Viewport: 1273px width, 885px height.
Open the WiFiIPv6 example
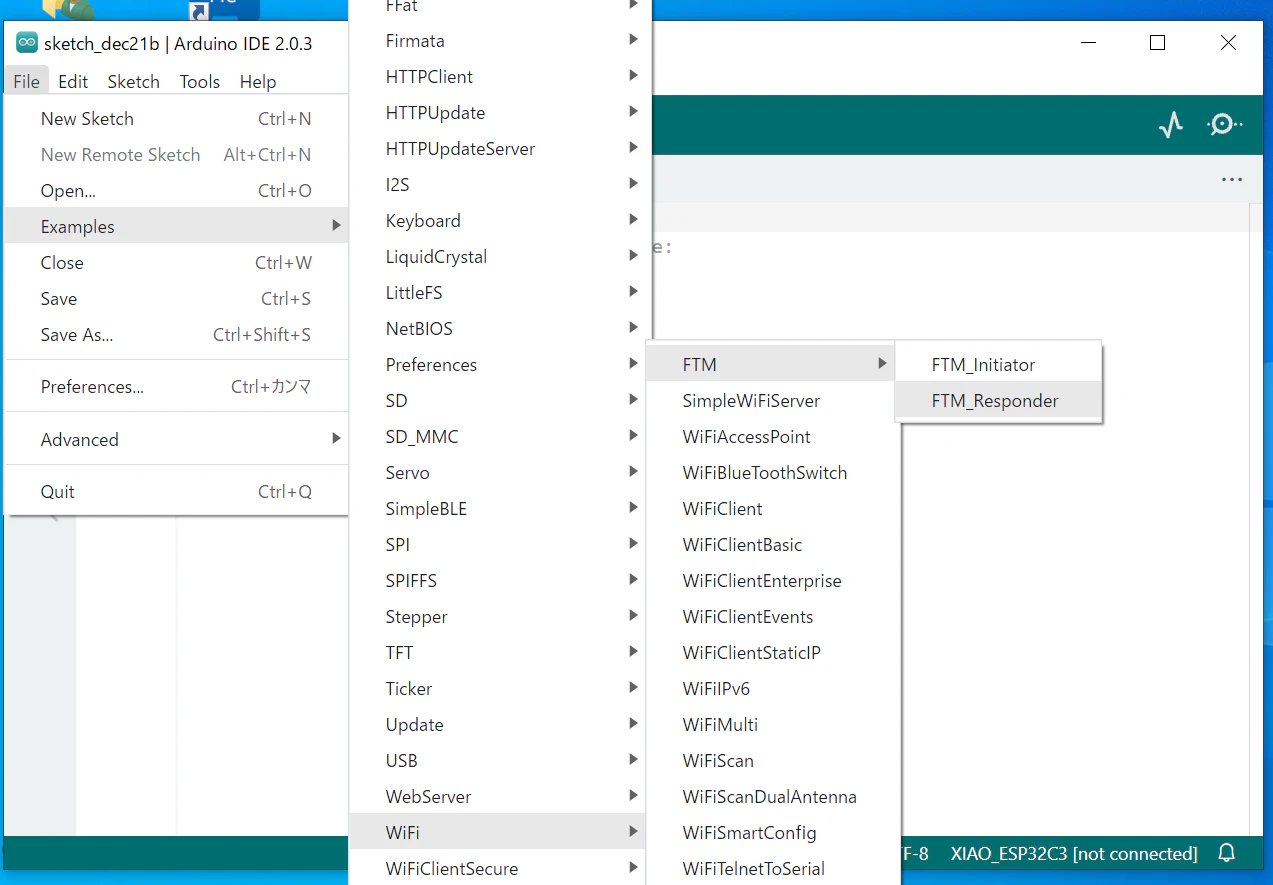tap(772, 689)
